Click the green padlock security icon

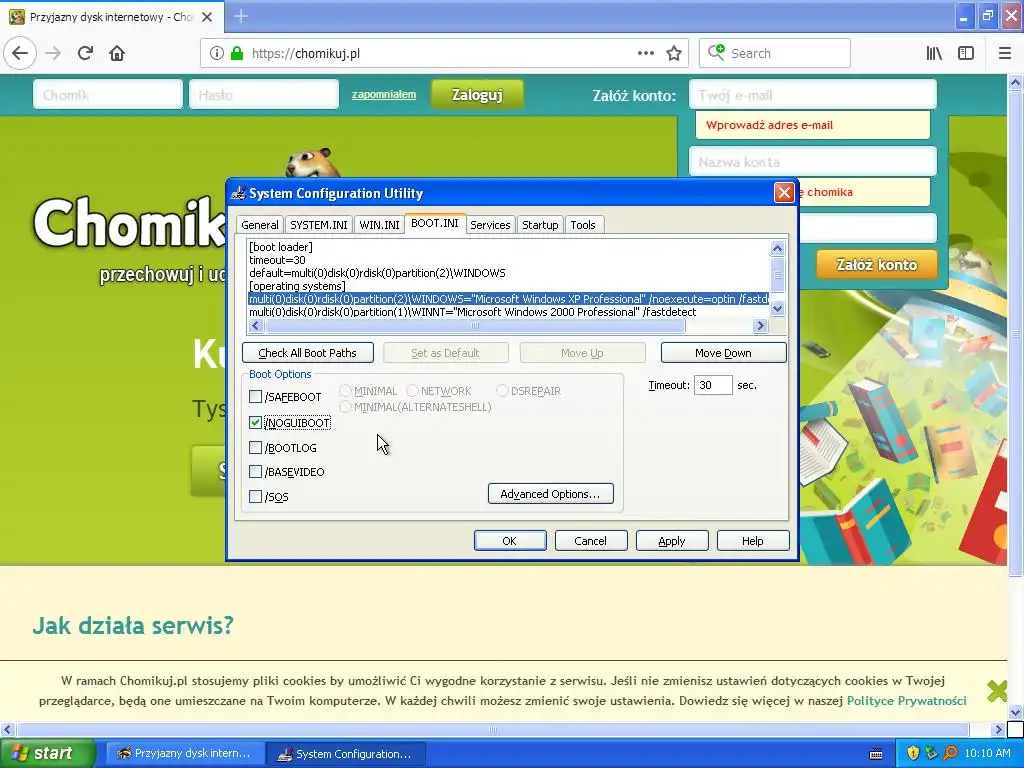(x=237, y=54)
